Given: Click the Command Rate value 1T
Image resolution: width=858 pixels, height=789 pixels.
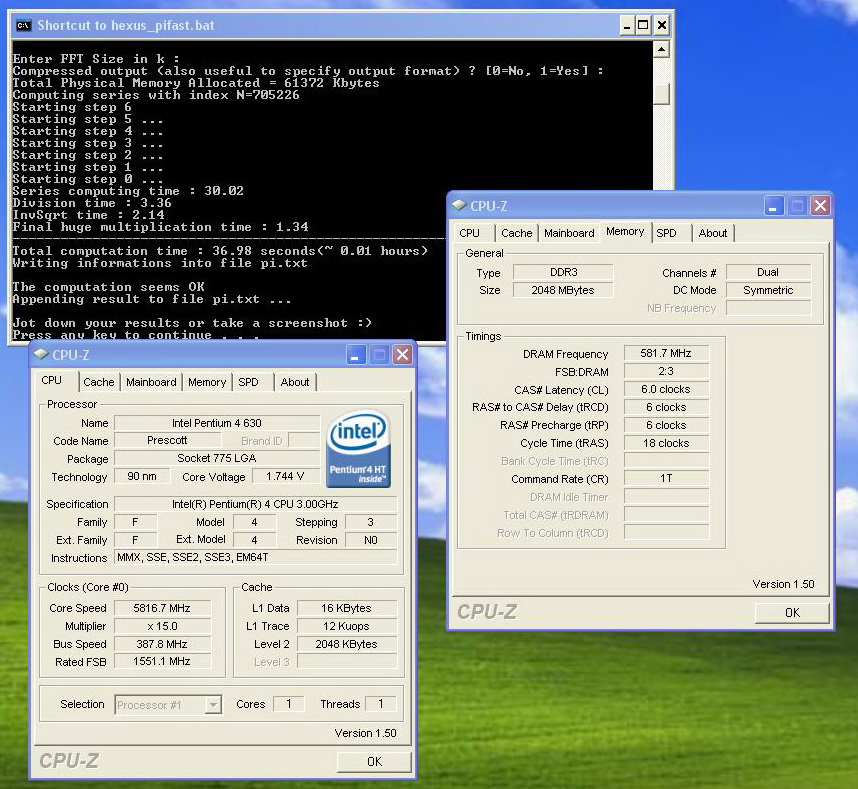Looking at the screenshot, I should 666,479.
